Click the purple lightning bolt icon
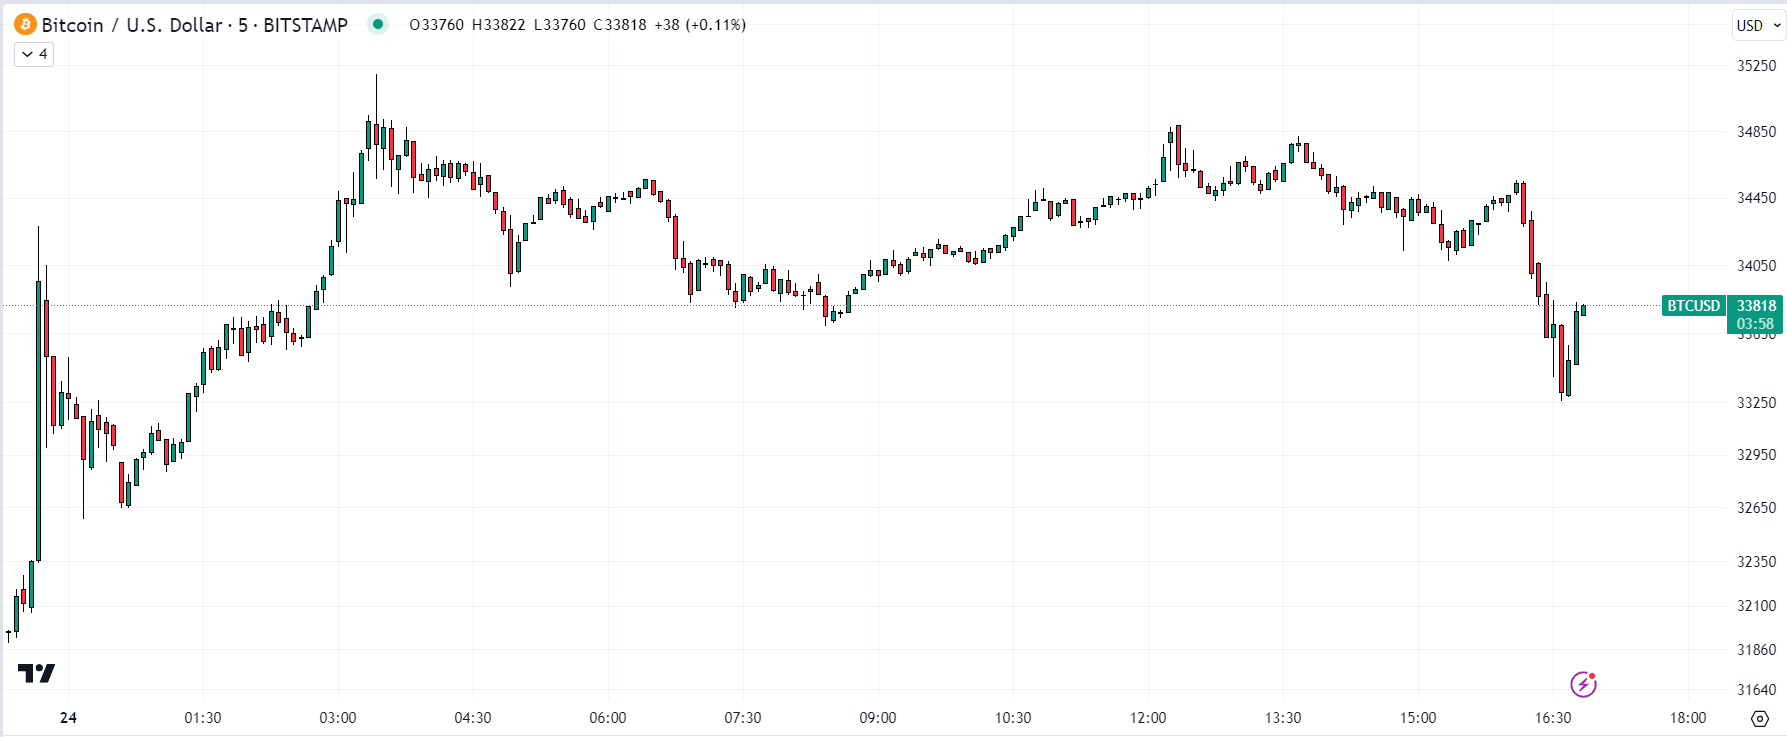This screenshot has height=737, width=1787. pos(1583,684)
